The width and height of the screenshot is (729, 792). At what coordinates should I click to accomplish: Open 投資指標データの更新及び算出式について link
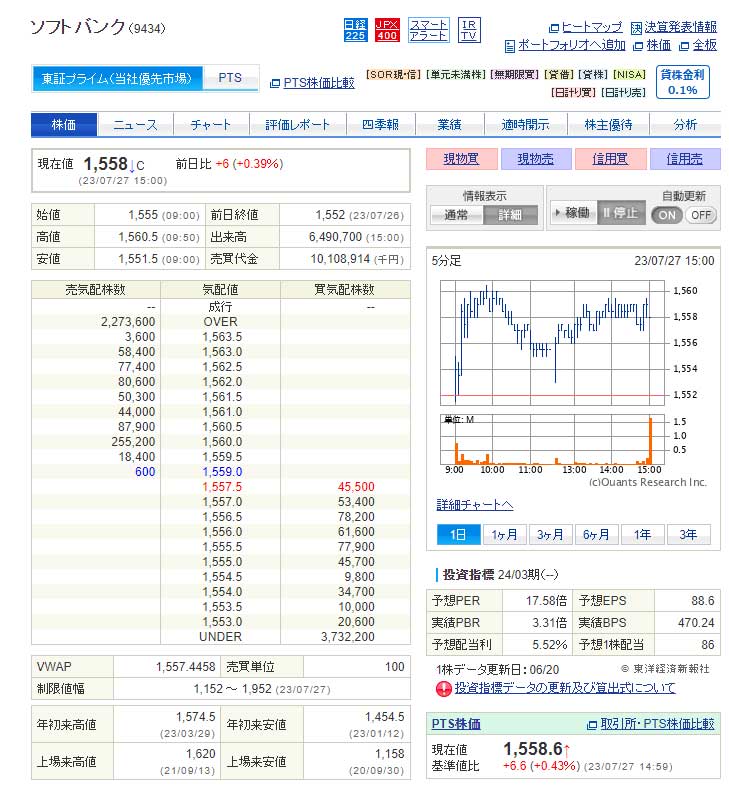click(565, 688)
